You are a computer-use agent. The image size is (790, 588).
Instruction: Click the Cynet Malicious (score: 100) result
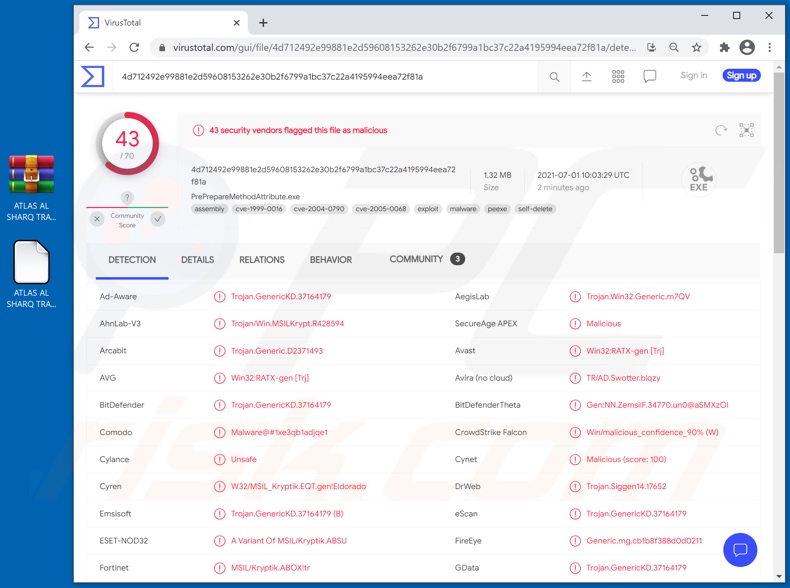click(x=626, y=460)
